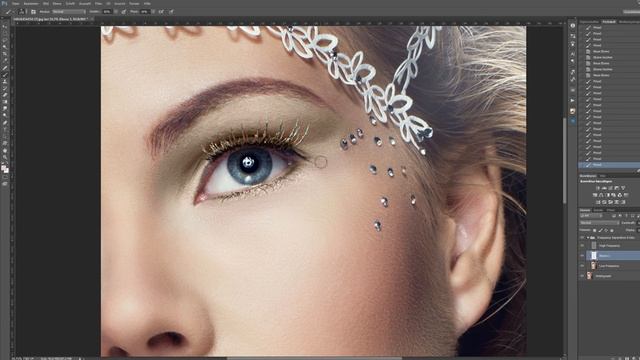
Task: Switch to the Stile tab
Action: click(602, 176)
